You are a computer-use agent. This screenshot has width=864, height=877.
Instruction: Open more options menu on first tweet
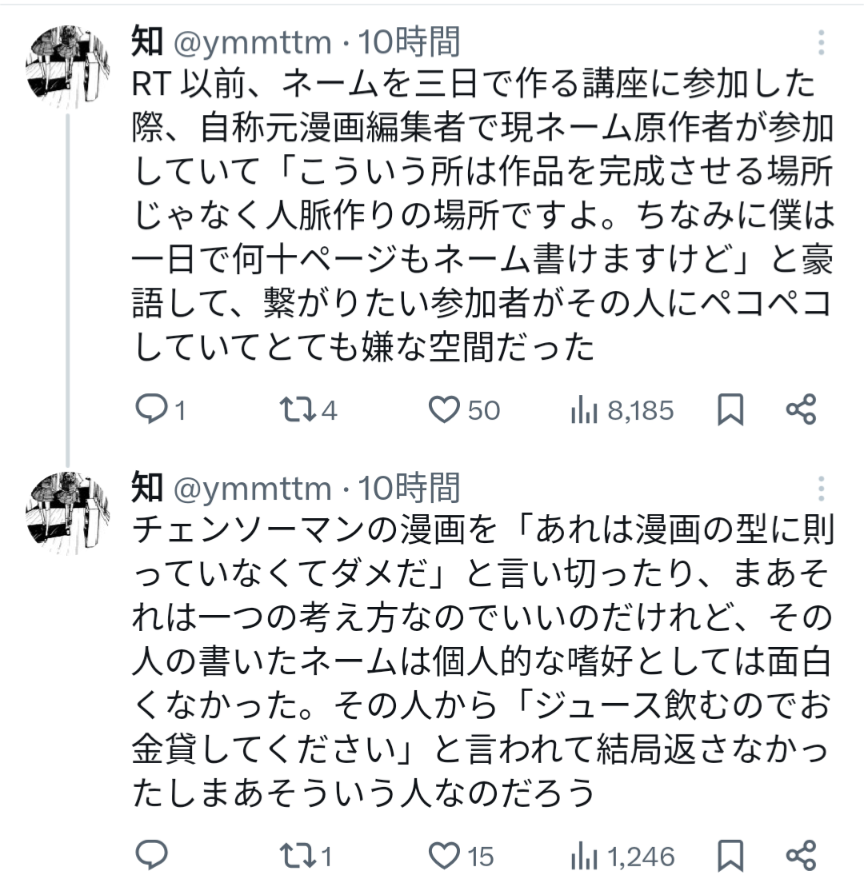click(x=821, y=43)
